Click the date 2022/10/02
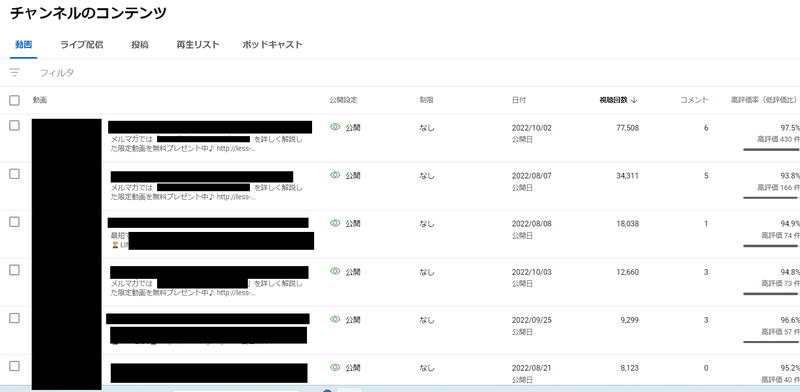This screenshot has width=800, height=392. click(532, 128)
